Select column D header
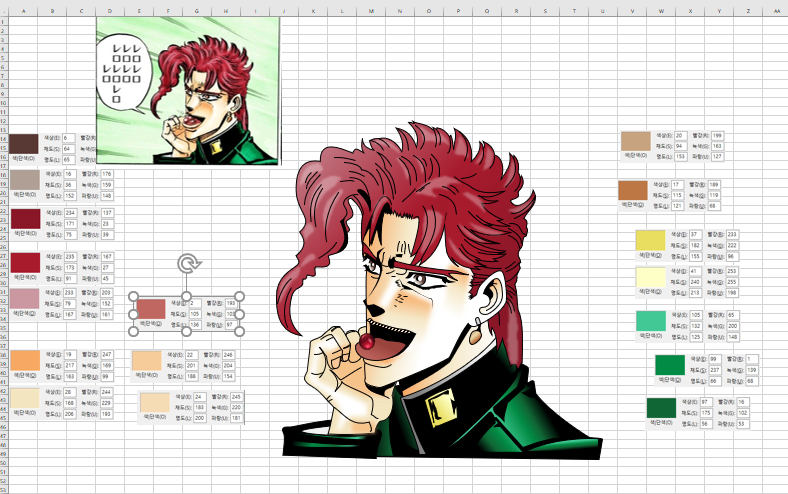 click(110, 11)
